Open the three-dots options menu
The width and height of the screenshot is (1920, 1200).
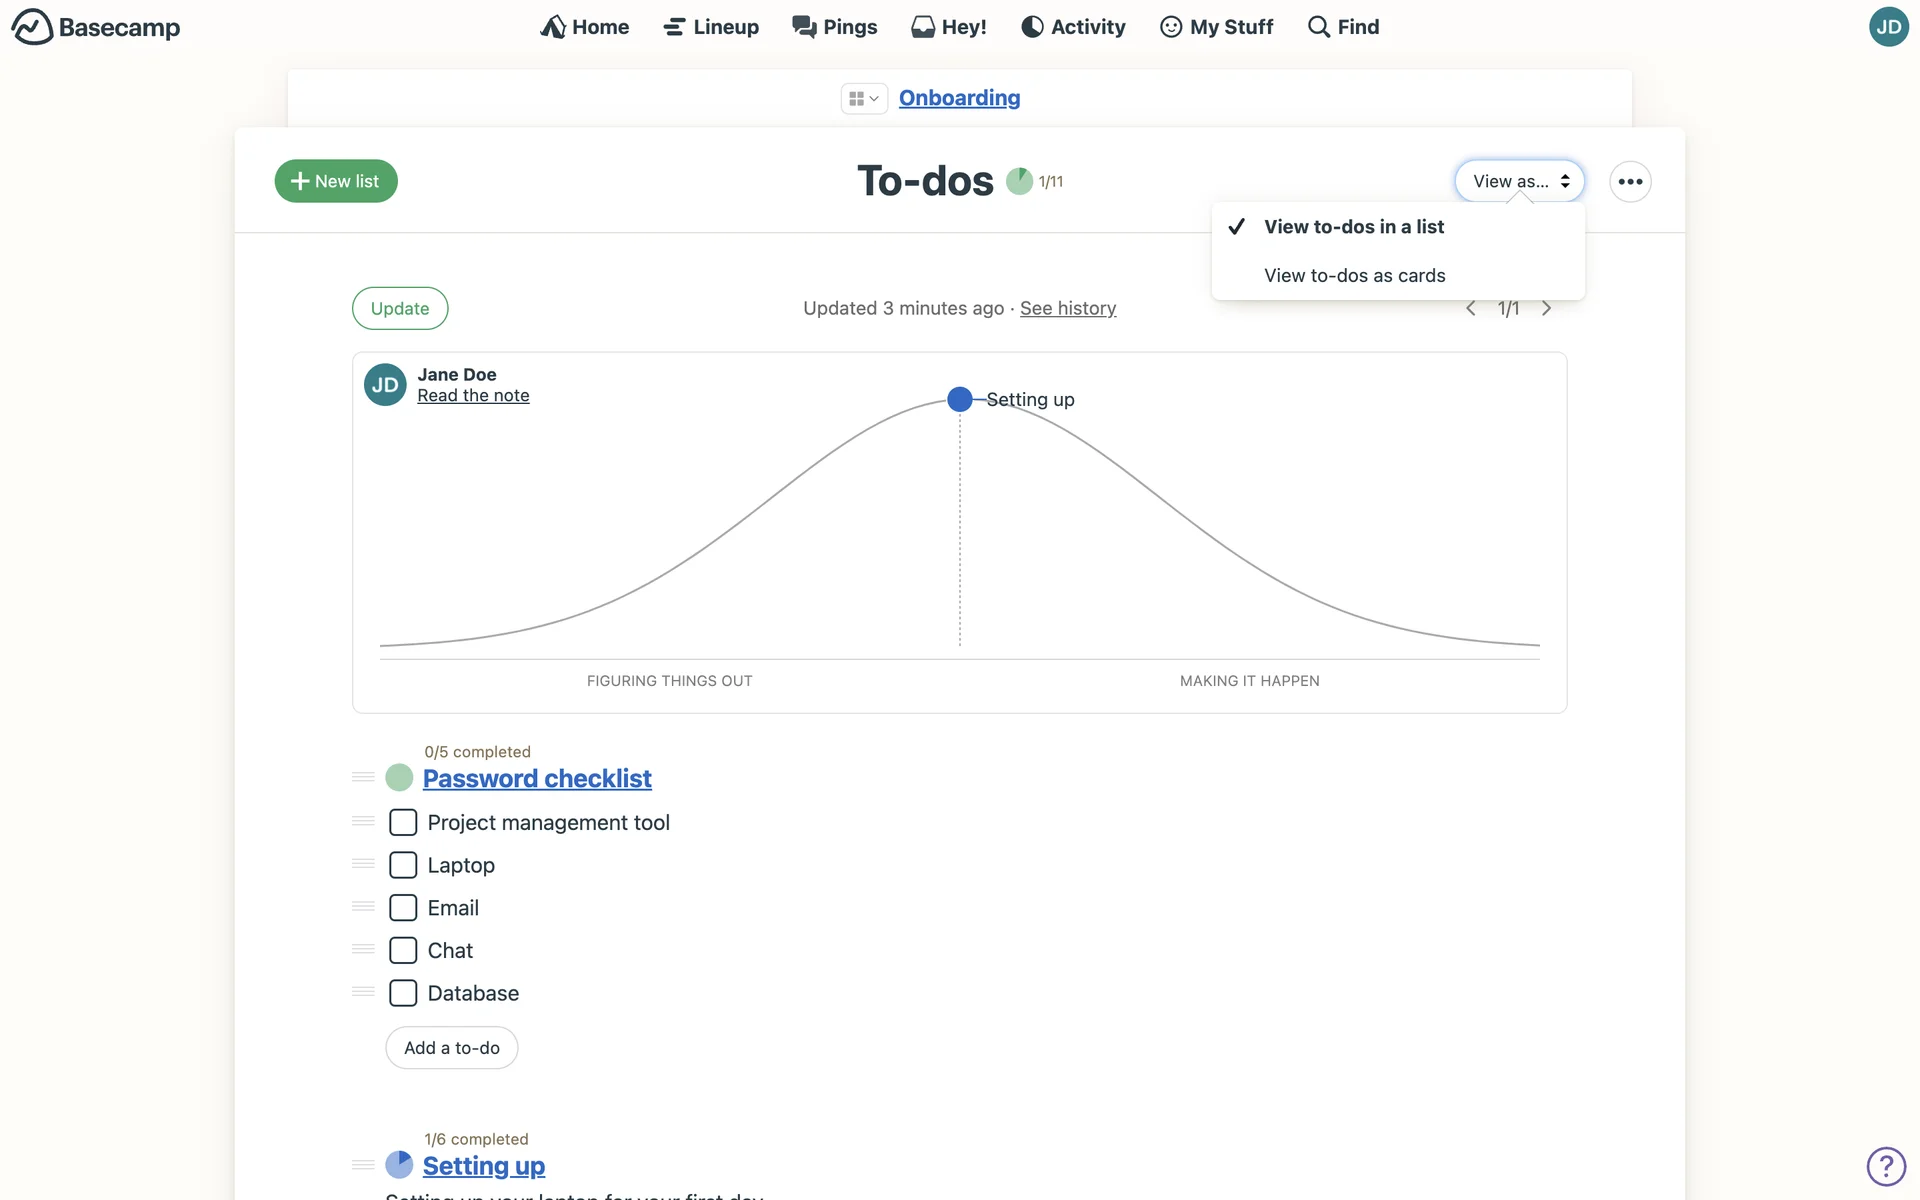click(x=1630, y=182)
